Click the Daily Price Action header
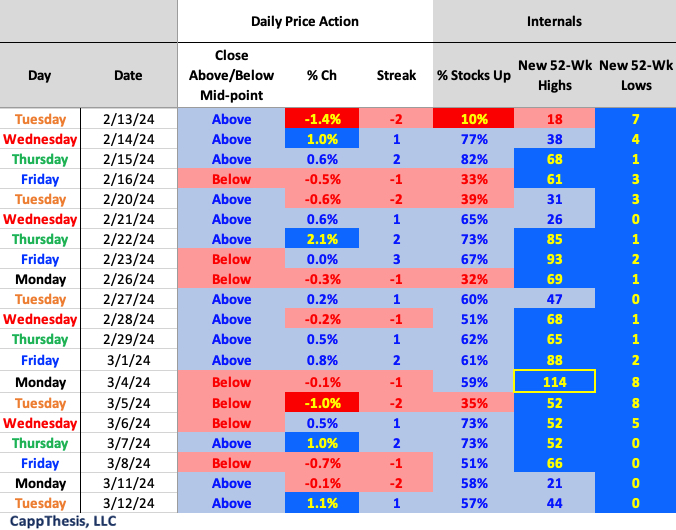 (305, 21)
